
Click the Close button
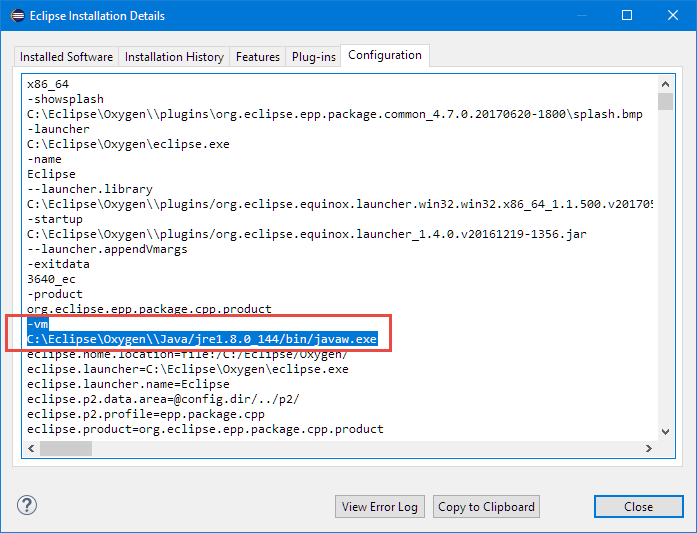(x=638, y=507)
